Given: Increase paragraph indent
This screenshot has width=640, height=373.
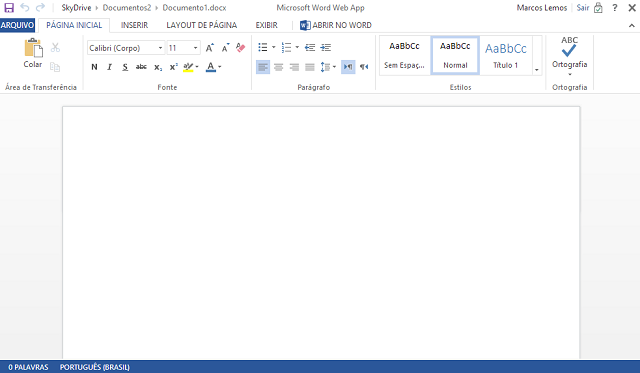Looking at the screenshot, I should [325, 47].
